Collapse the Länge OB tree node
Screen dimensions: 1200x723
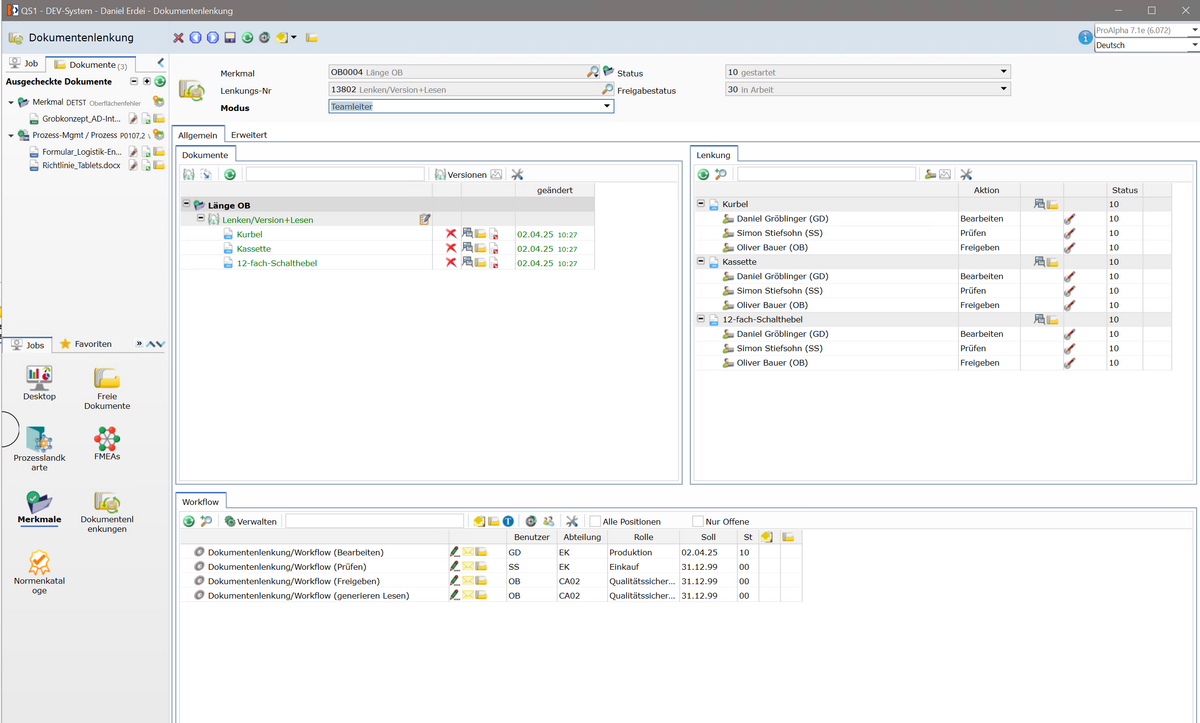coord(187,204)
